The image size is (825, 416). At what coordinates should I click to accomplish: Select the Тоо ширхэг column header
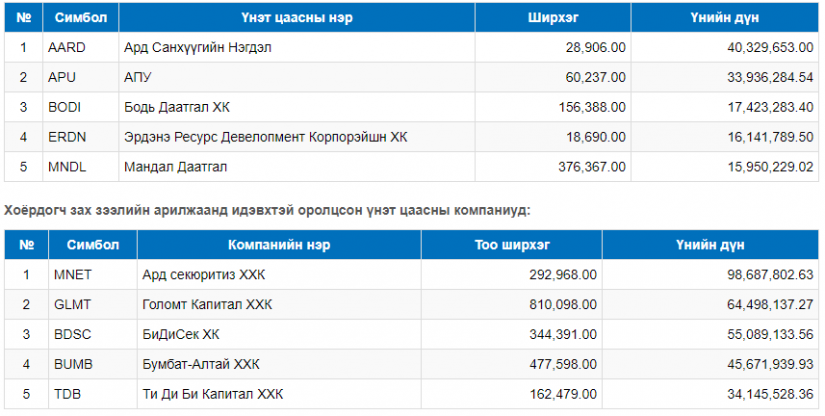[512, 245]
